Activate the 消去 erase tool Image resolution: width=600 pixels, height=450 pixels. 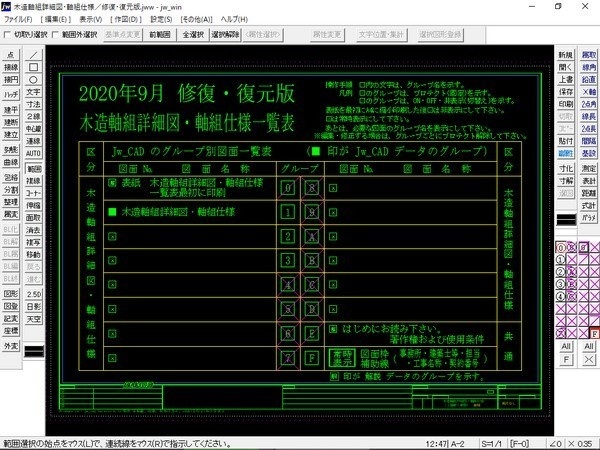coord(33,230)
